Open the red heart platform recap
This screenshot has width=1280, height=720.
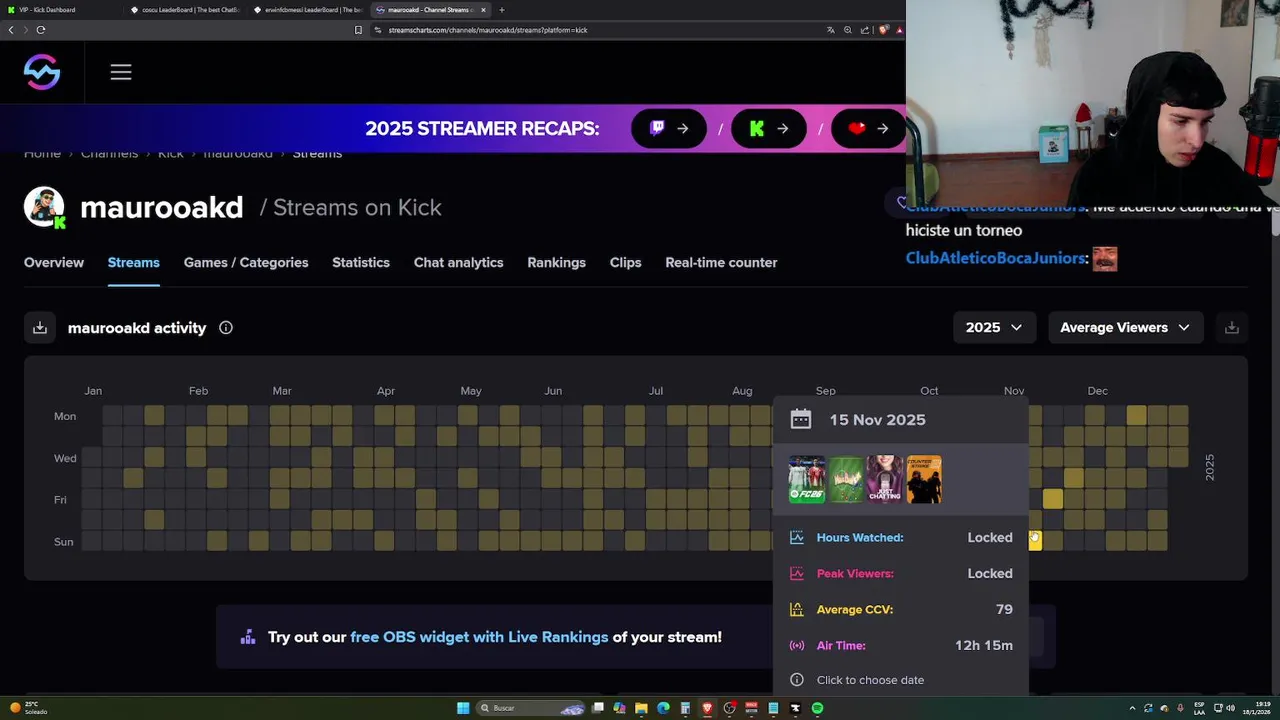point(868,128)
